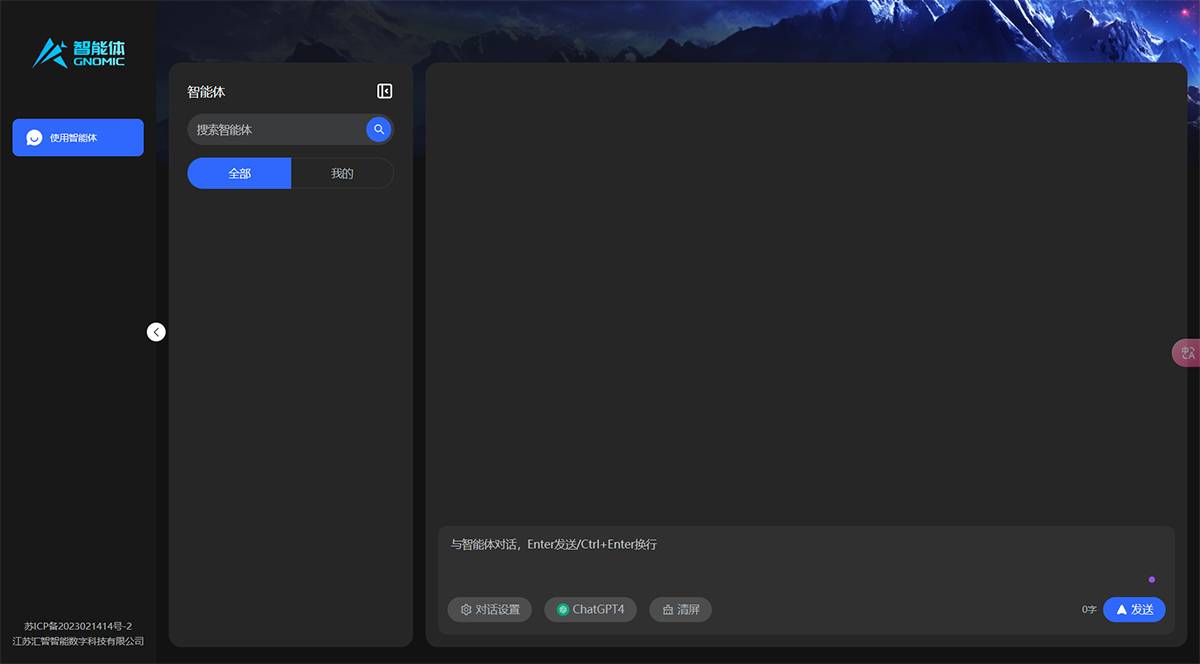Switch to the 全部 tab

tap(240, 173)
